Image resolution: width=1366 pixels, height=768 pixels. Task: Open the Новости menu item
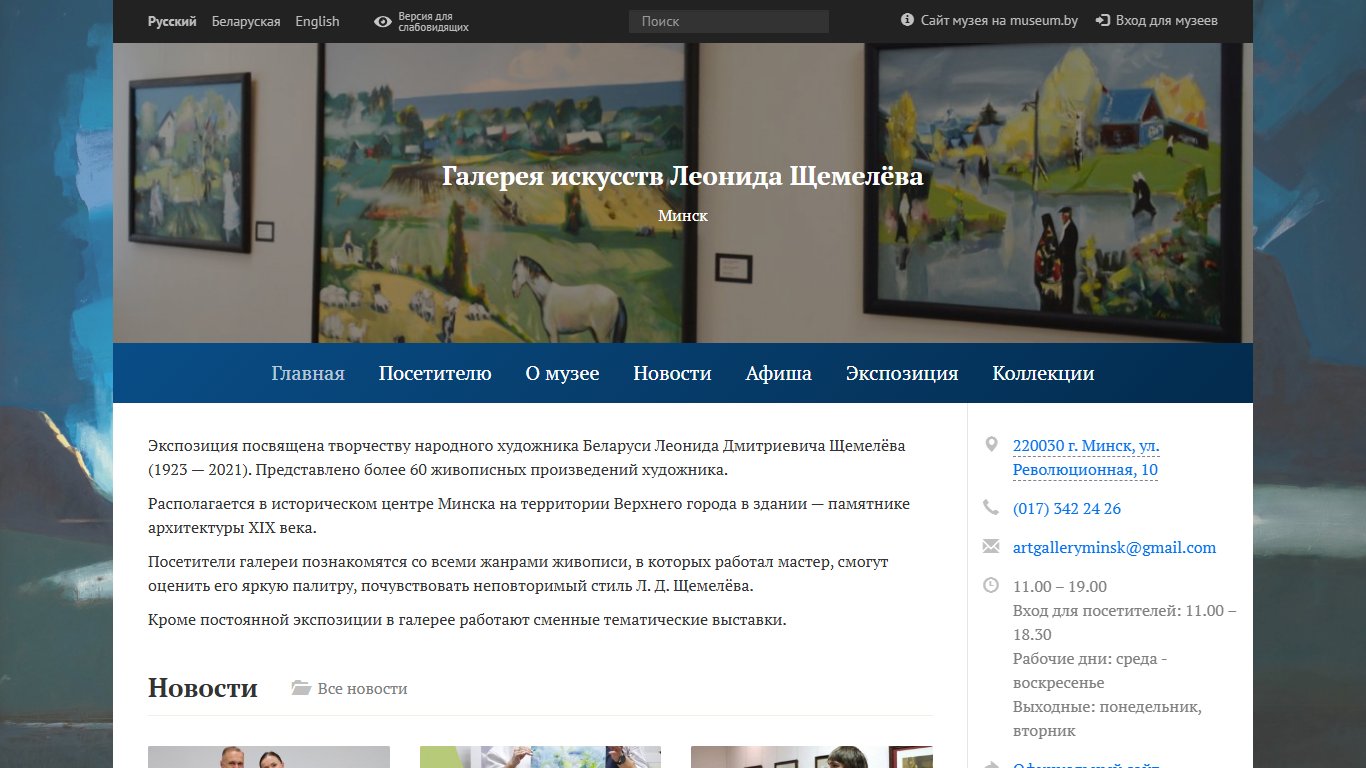[x=672, y=373]
